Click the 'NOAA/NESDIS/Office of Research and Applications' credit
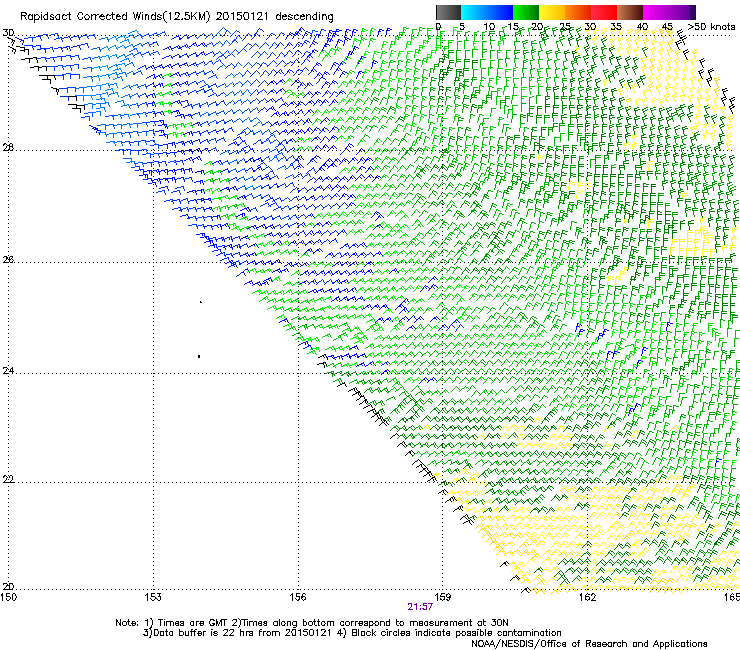740x650 pixels. tap(589, 644)
